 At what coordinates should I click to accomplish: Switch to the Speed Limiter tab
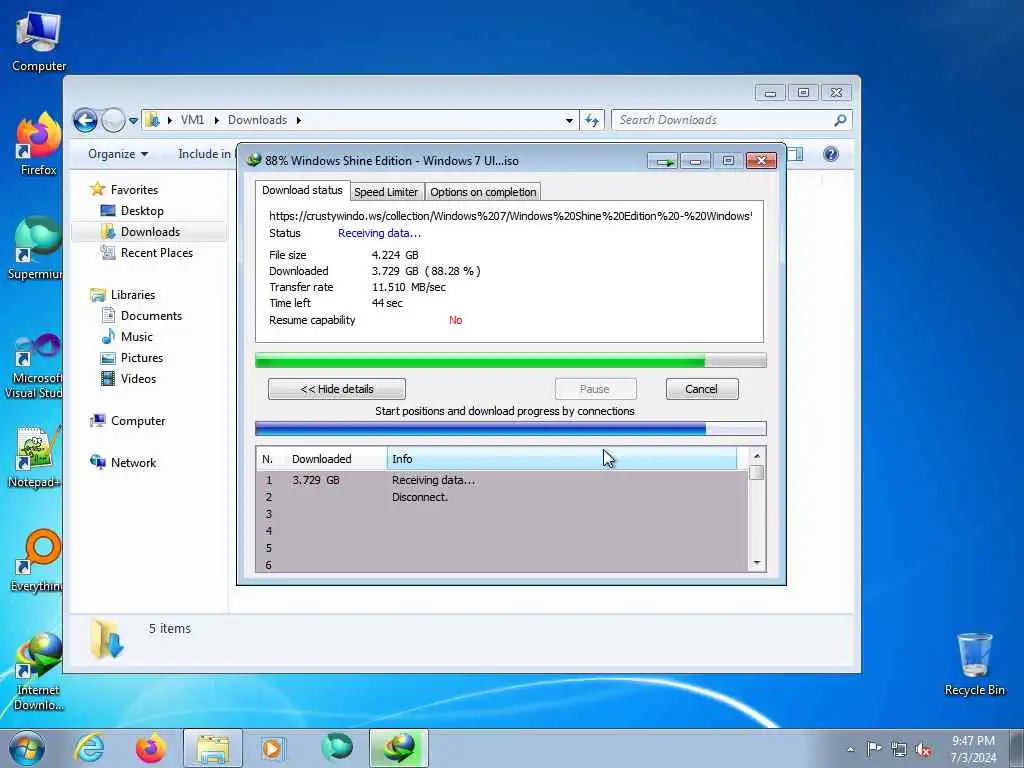[x=386, y=192]
